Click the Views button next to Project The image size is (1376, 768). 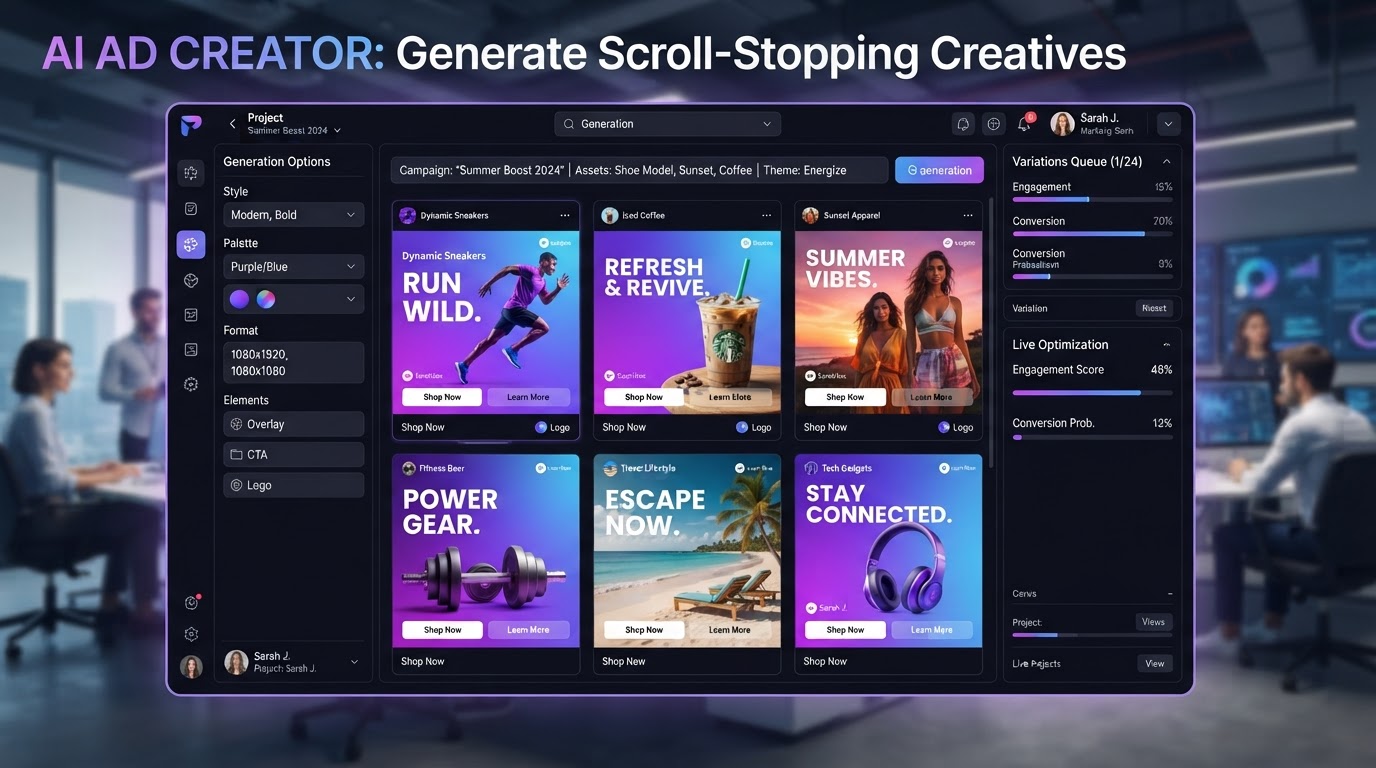(x=1153, y=622)
